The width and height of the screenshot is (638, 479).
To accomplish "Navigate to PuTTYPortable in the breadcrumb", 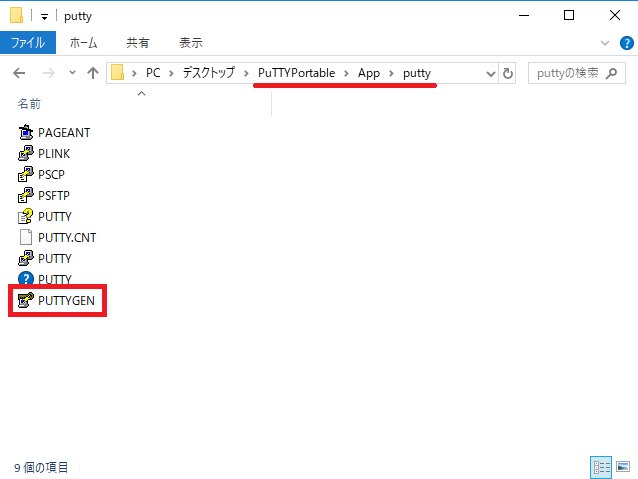I will click(296, 73).
